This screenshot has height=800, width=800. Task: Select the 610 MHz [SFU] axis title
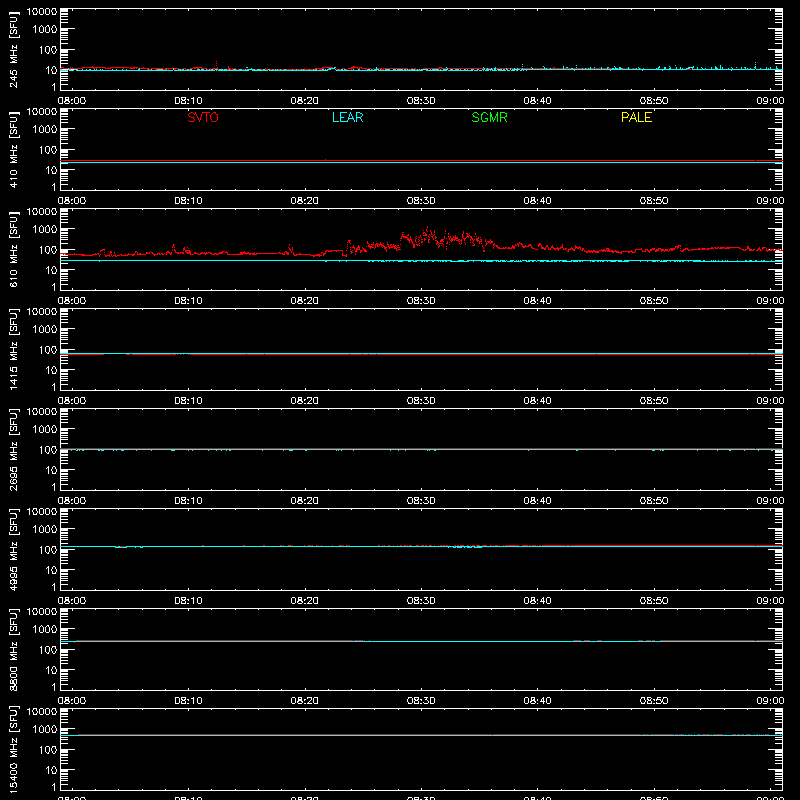click(x=13, y=250)
